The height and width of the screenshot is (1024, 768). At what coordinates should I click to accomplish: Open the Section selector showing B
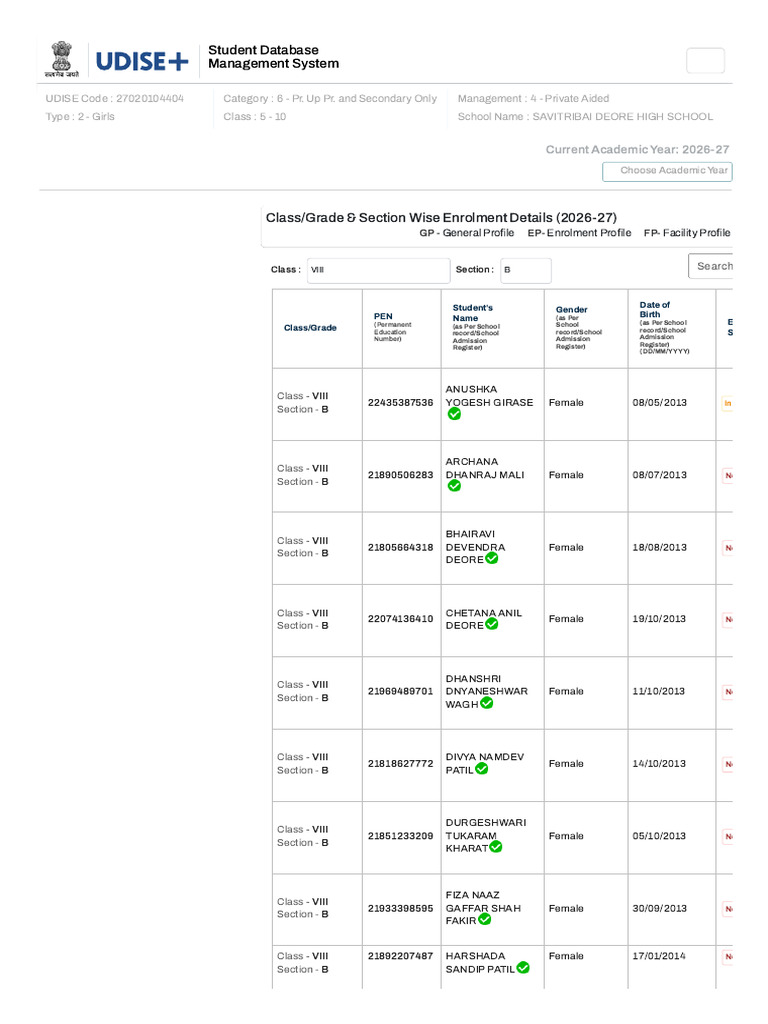(x=526, y=270)
